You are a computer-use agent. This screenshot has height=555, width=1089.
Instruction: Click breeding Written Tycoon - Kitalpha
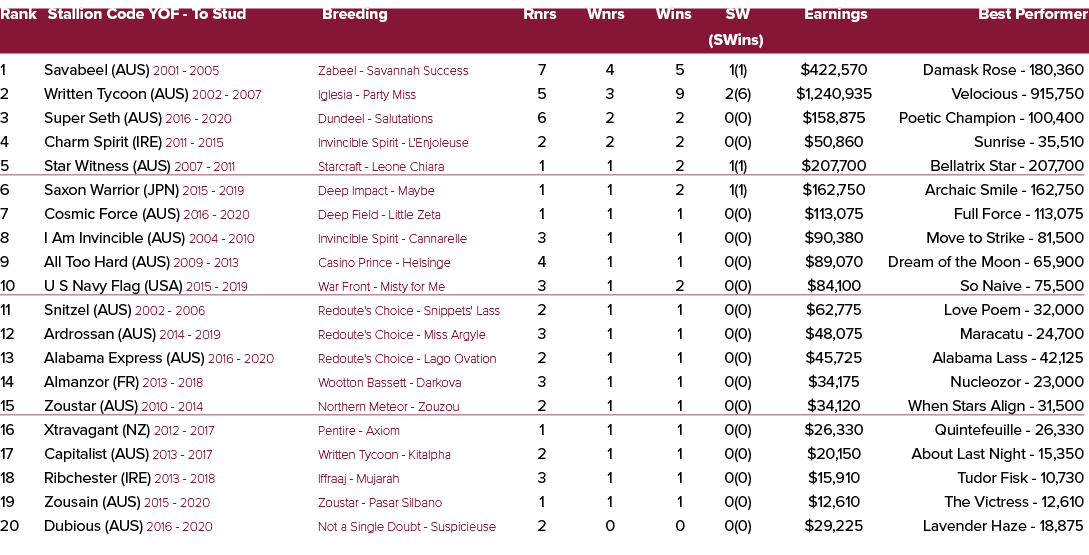pyautogui.click(x=384, y=455)
